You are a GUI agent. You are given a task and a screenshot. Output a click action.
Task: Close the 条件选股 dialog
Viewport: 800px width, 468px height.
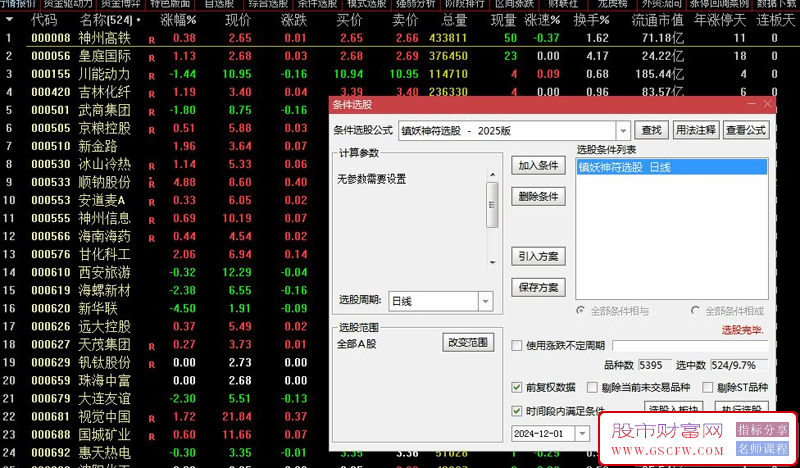(x=767, y=104)
